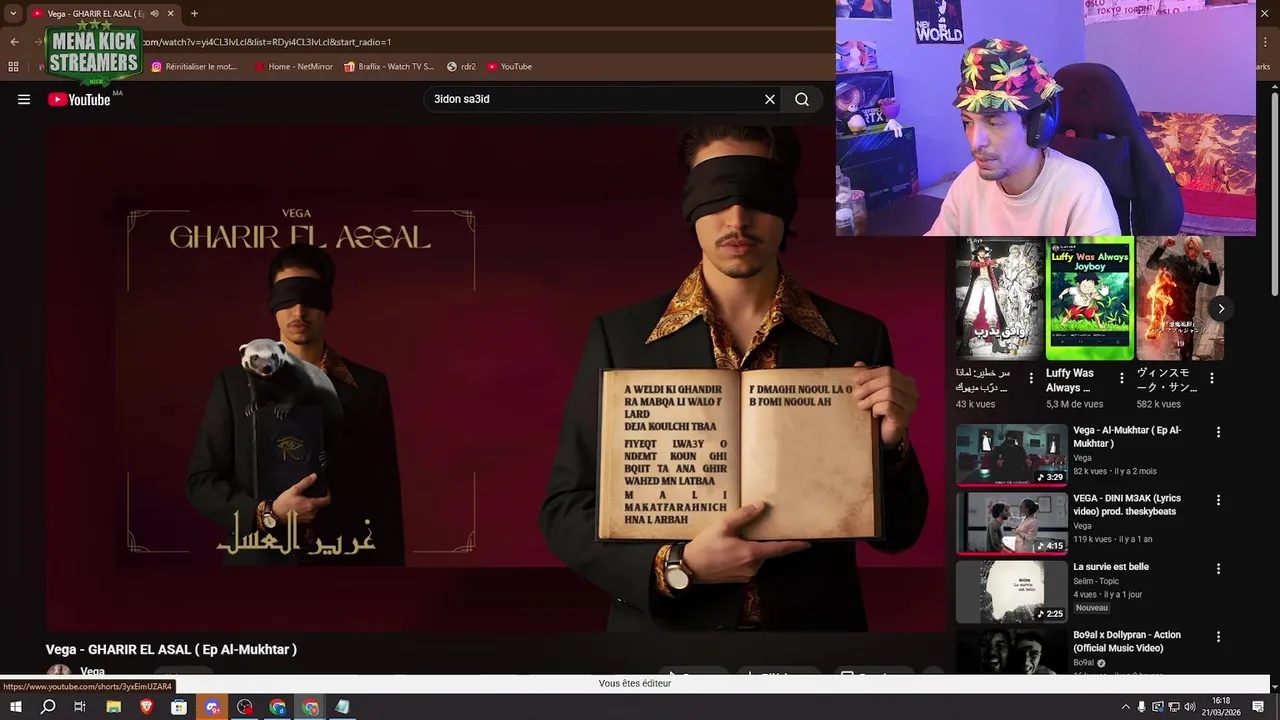Mute the Vega tab via its speaker icon
Image resolution: width=1280 pixels, height=720 pixels.
[155, 13]
